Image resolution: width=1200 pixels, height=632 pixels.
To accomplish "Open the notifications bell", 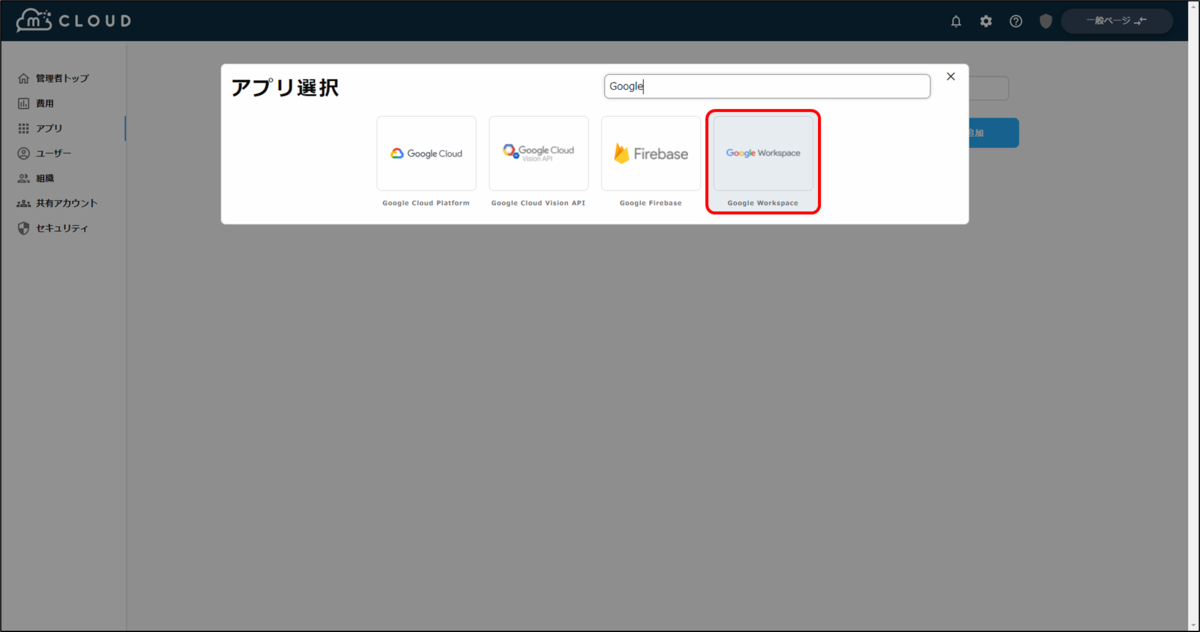I will [x=956, y=21].
